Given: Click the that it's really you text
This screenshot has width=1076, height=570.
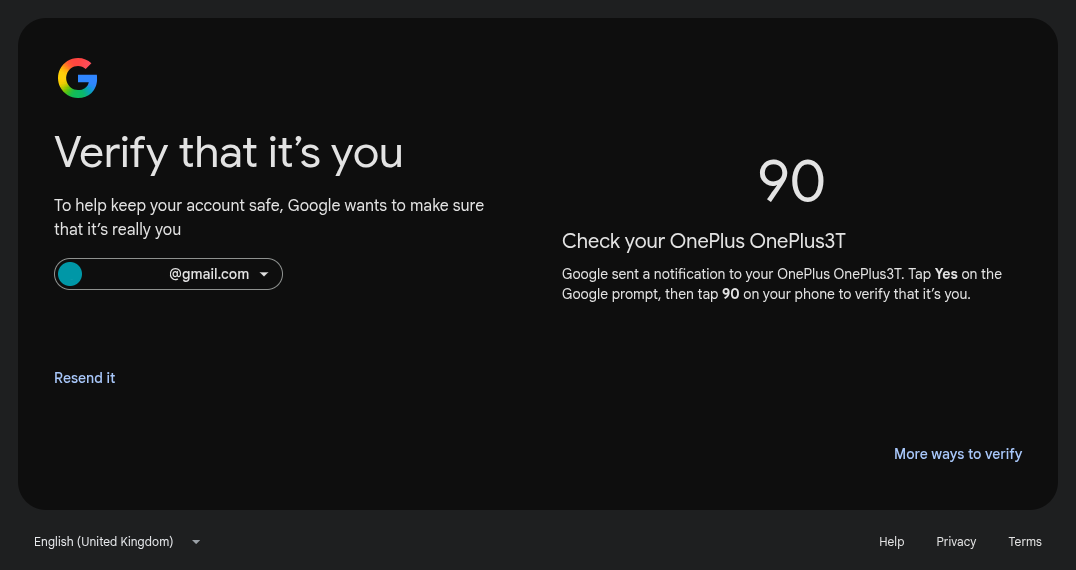Looking at the screenshot, I should pos(117,230).
